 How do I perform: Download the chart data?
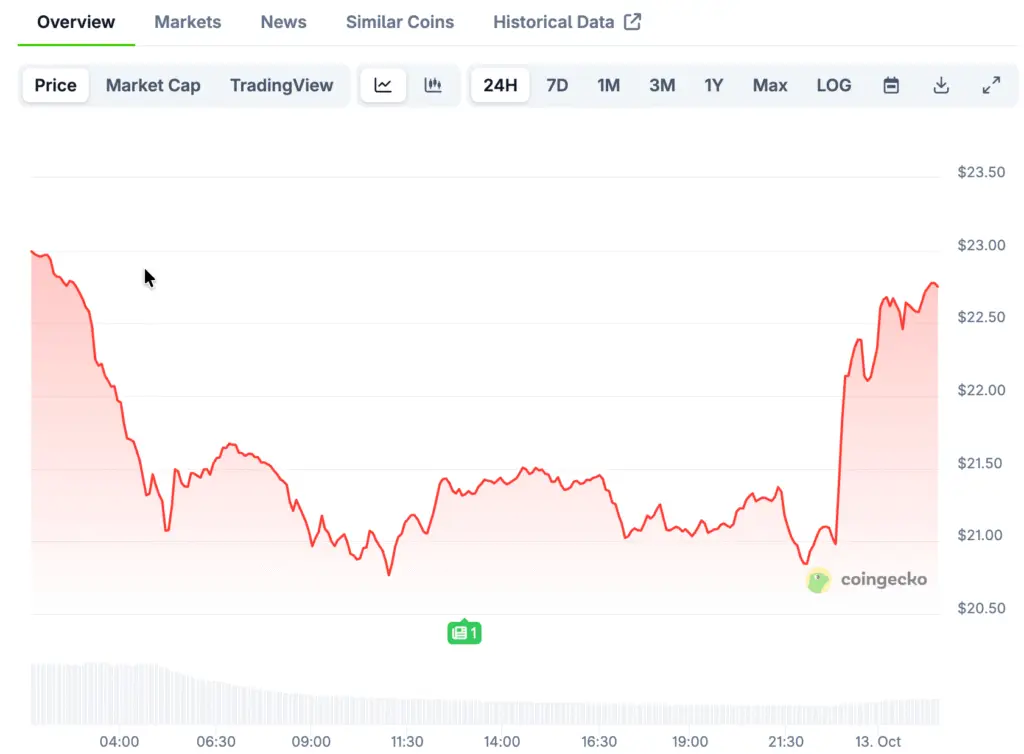pyautogui.click(x=941, y=85)
